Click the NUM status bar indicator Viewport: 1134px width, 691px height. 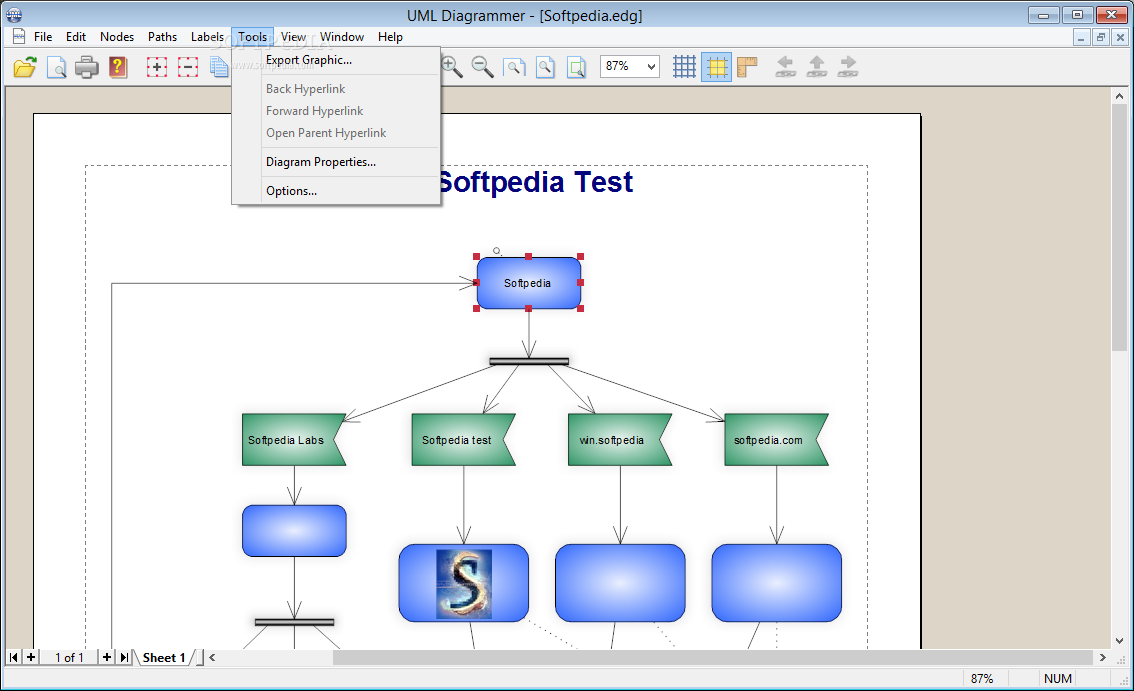point(1057,678)
